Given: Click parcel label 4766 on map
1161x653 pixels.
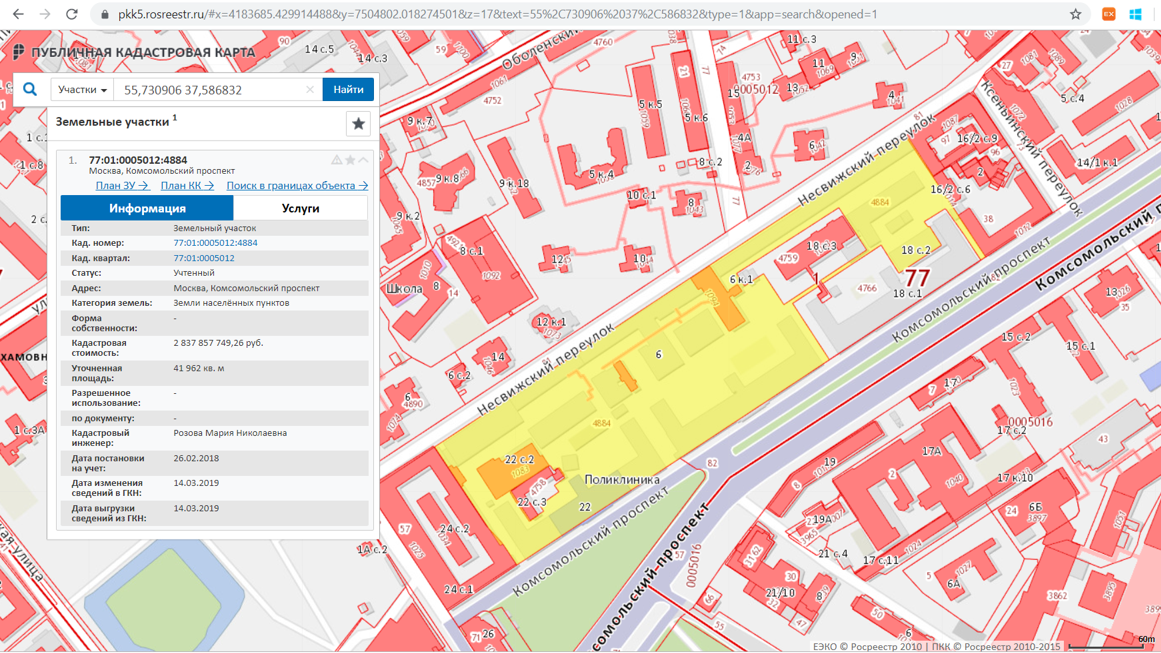Looking at the screenshot, I should [x=866, y=289].
